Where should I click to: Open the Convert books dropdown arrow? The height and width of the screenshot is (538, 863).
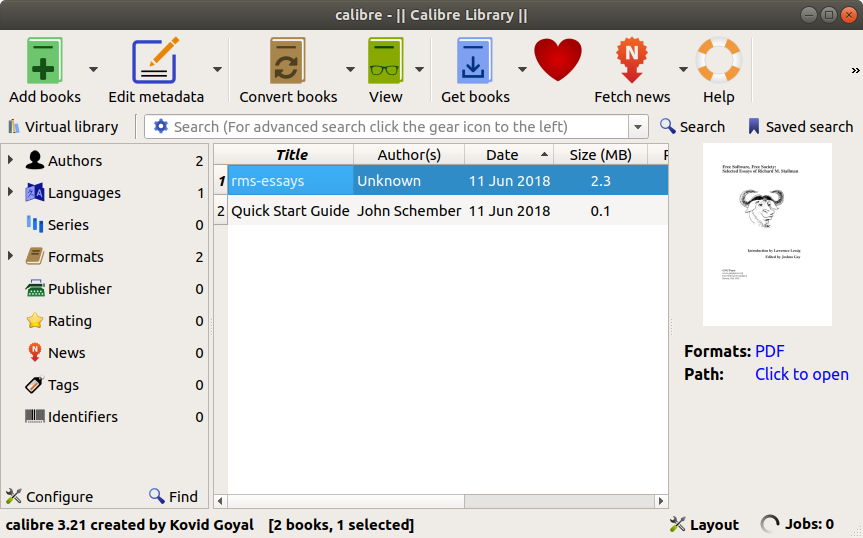[350, 69]
